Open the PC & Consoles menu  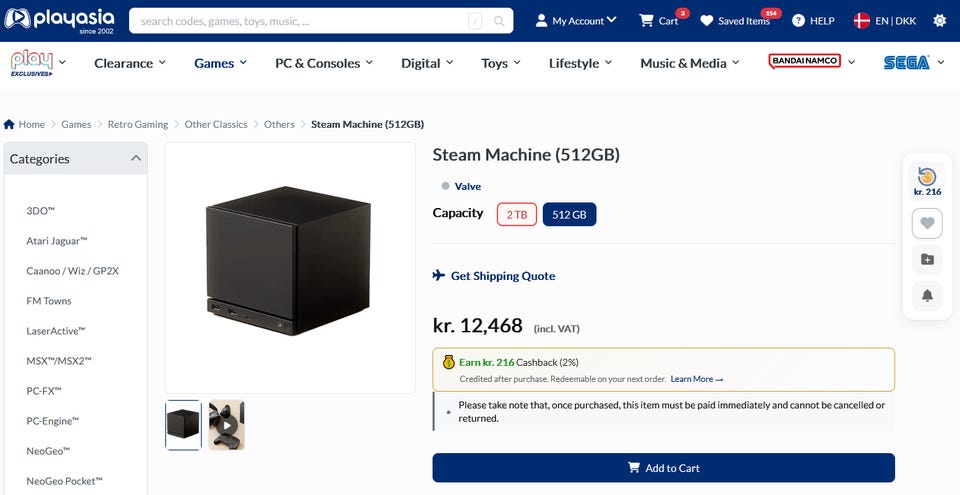(x=324, y=63)
